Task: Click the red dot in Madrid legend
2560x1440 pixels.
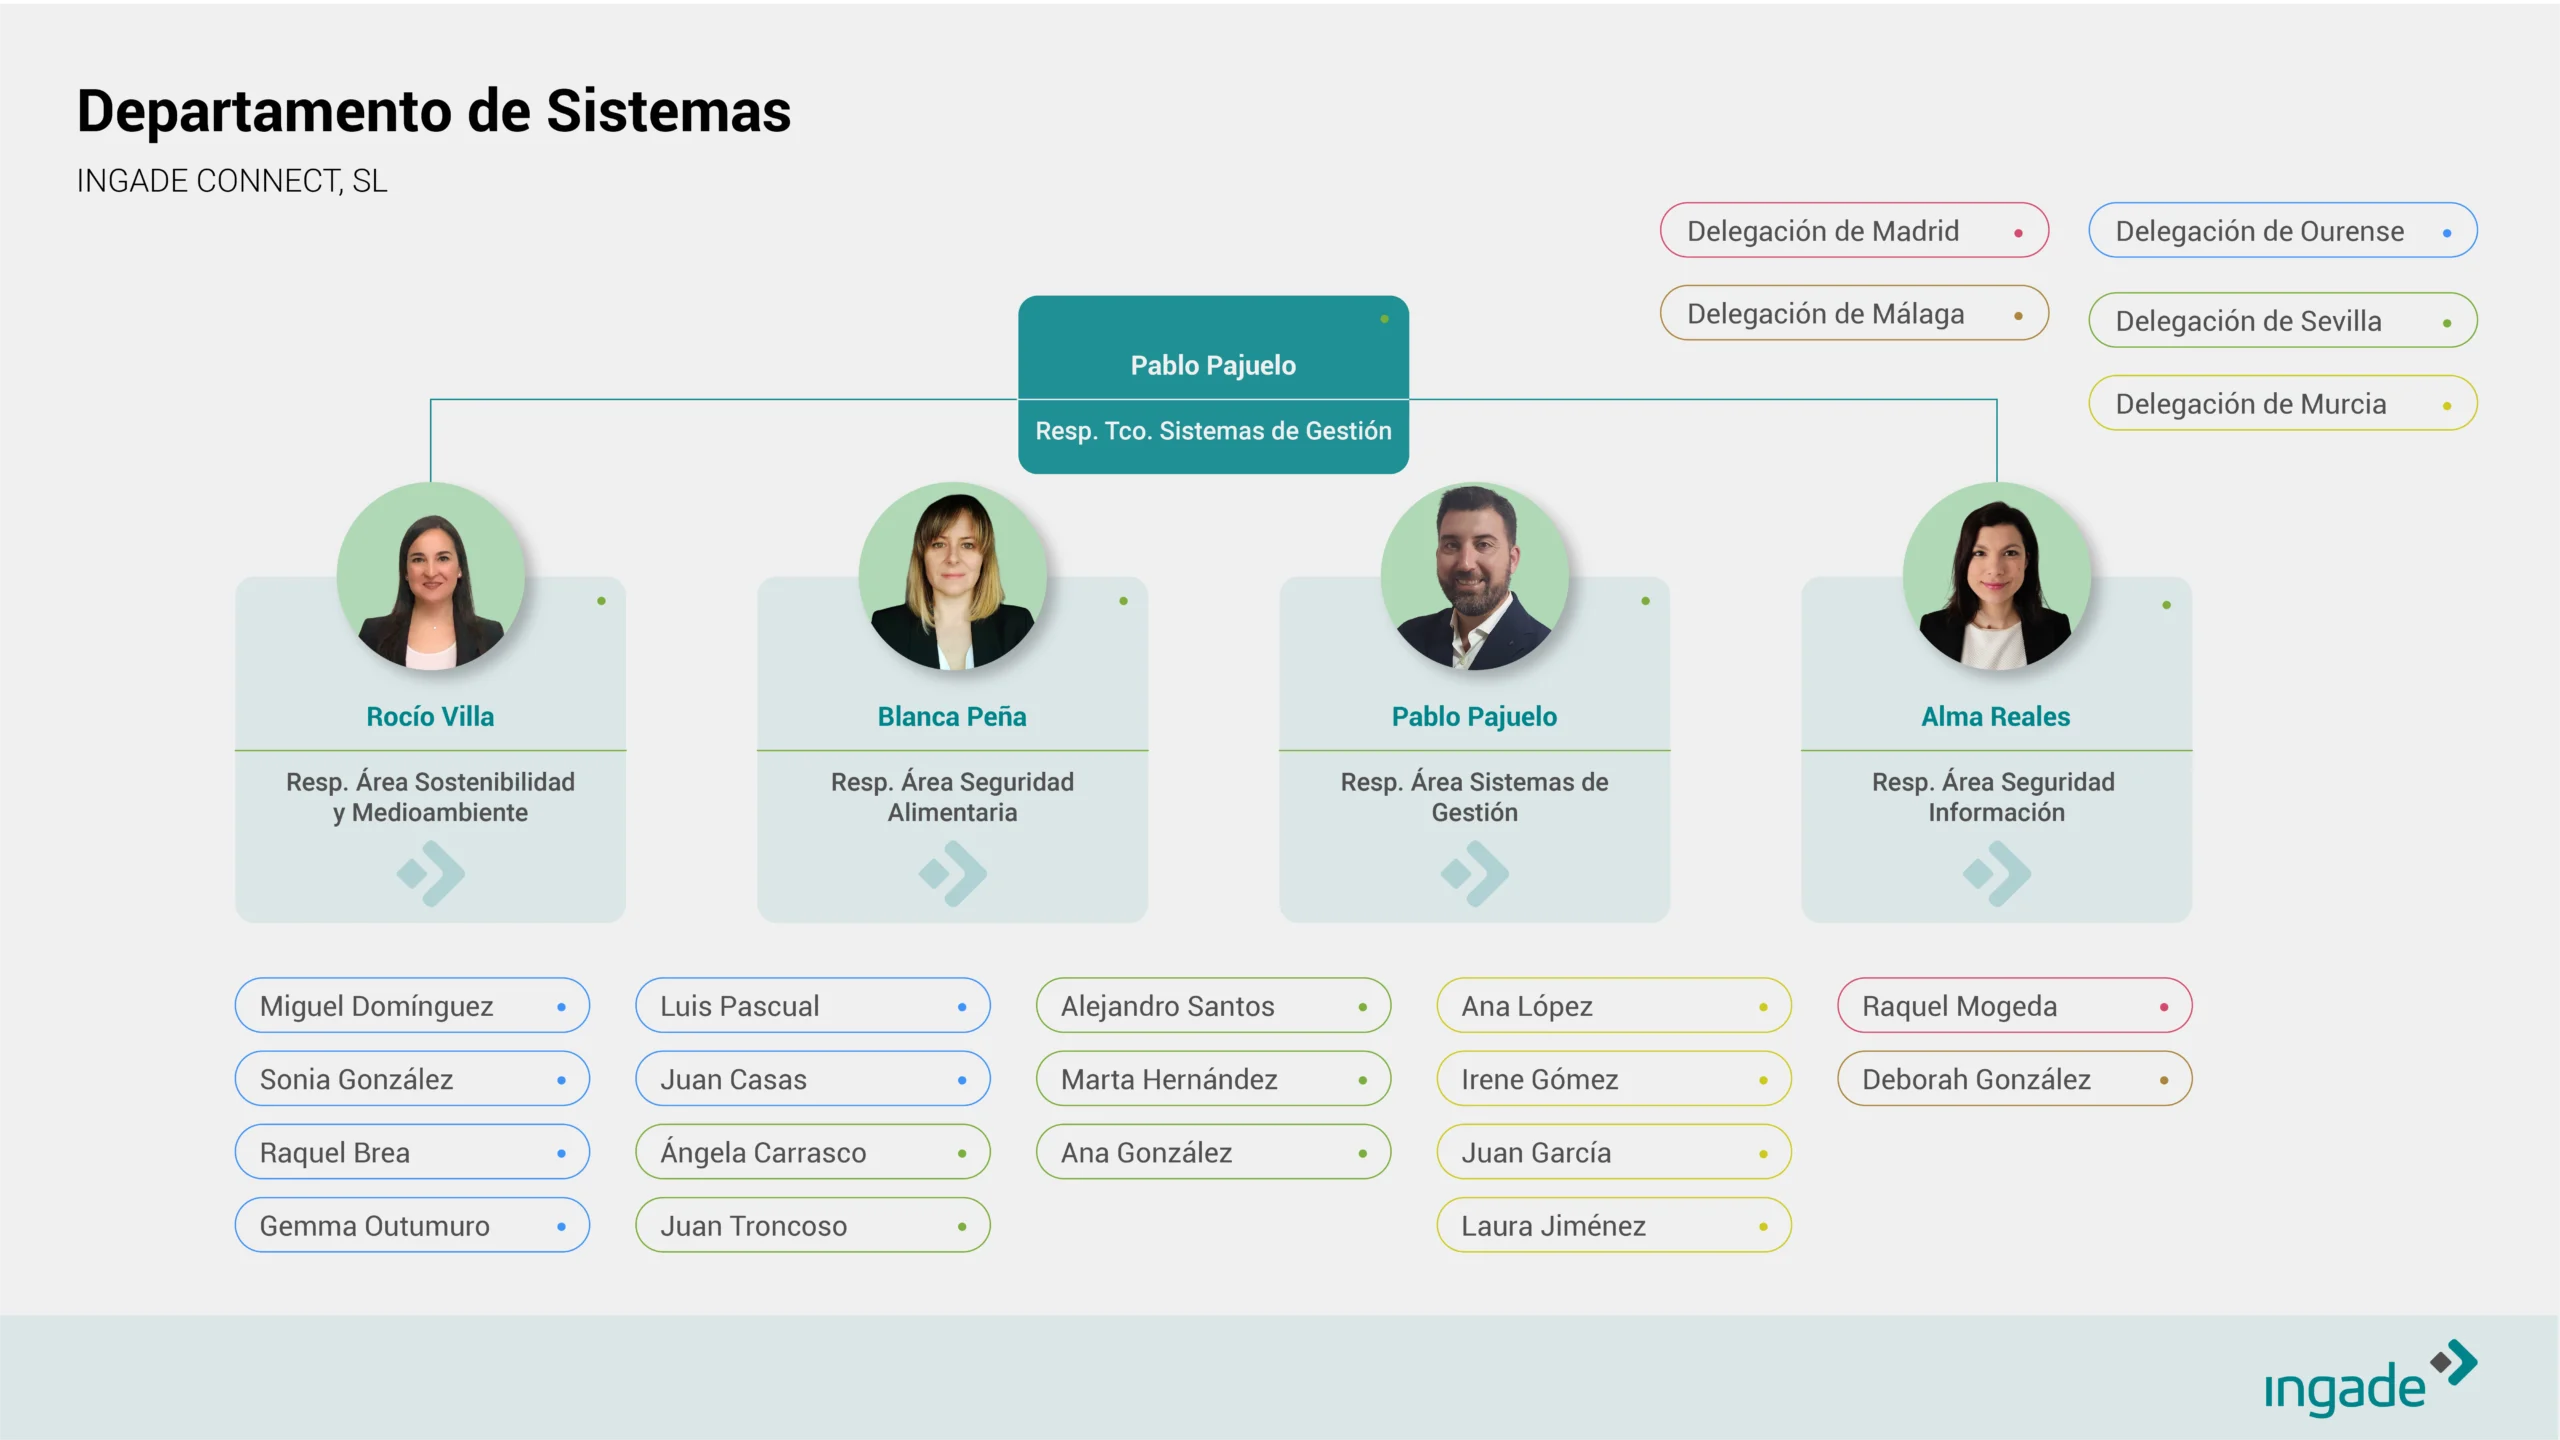Action: point(2018,233)
